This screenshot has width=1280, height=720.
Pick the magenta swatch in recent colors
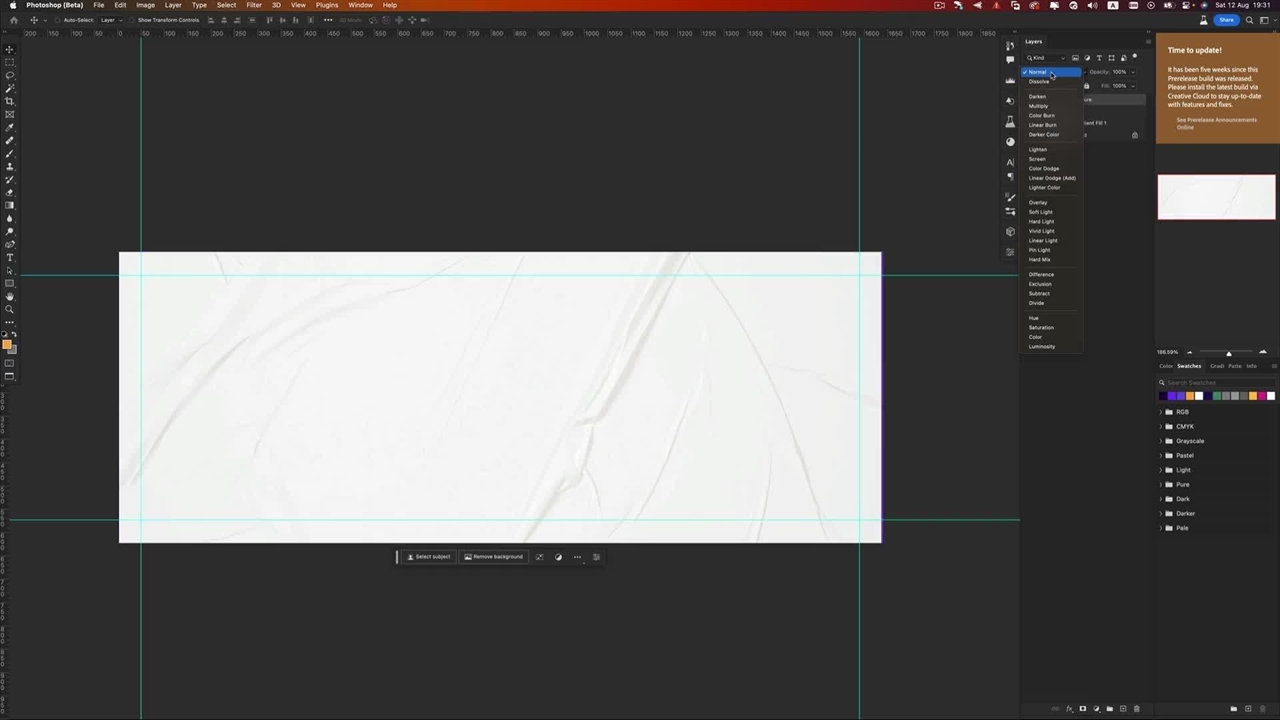[x=1262, y=396]
